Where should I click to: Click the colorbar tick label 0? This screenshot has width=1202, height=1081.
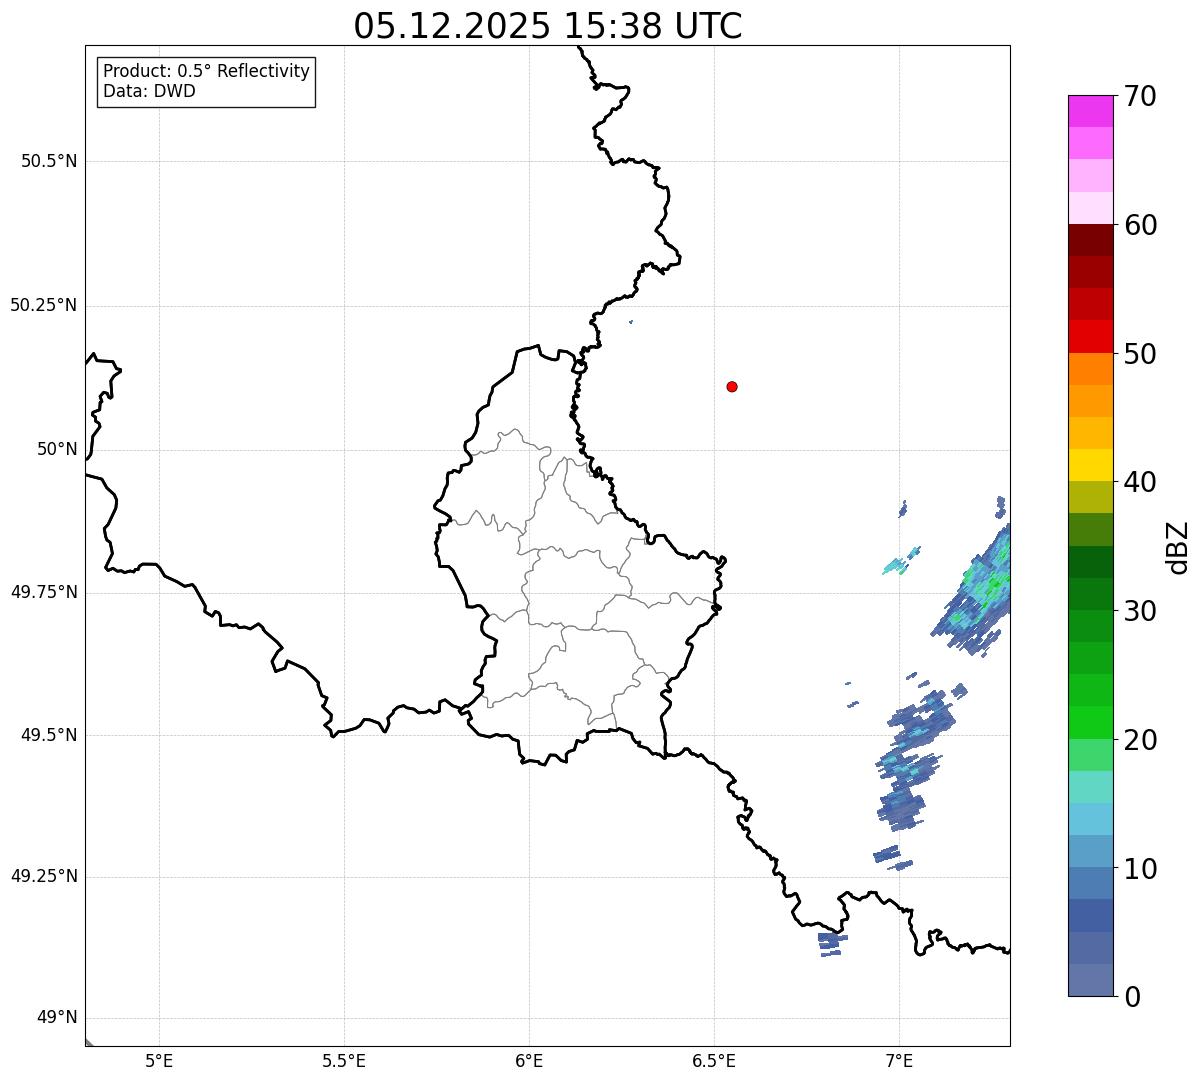pos(1132,997)
